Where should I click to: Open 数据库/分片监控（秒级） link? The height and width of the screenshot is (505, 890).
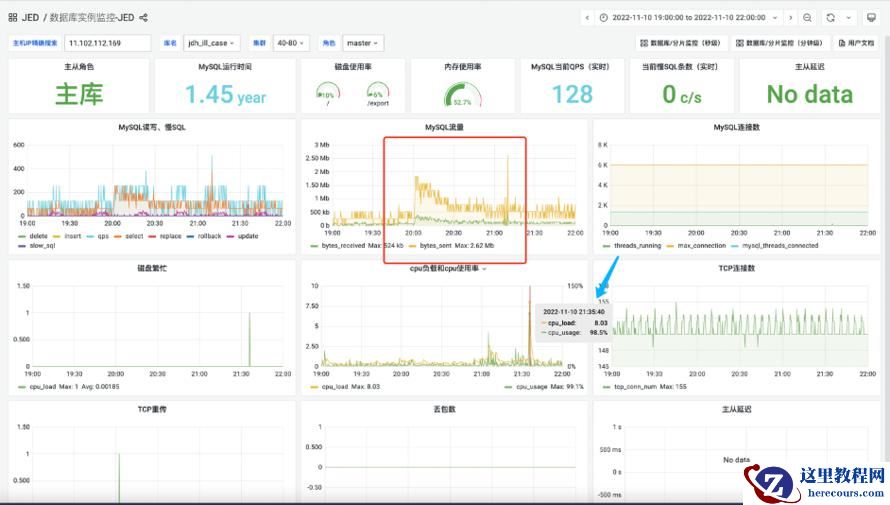[682, 43]
